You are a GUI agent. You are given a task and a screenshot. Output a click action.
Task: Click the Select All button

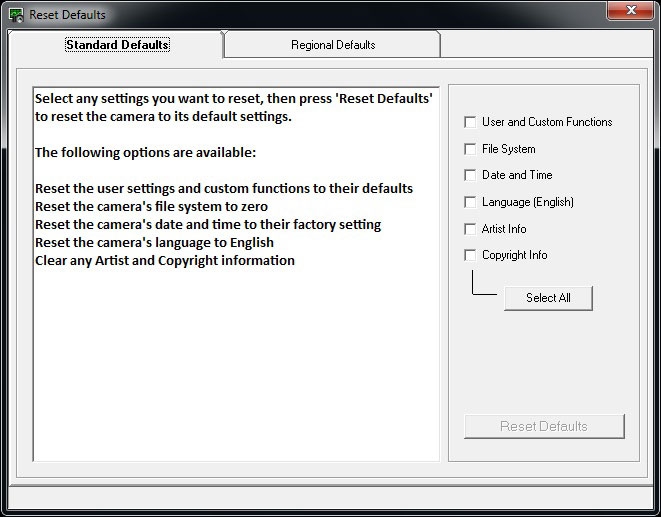pos(548,298)
